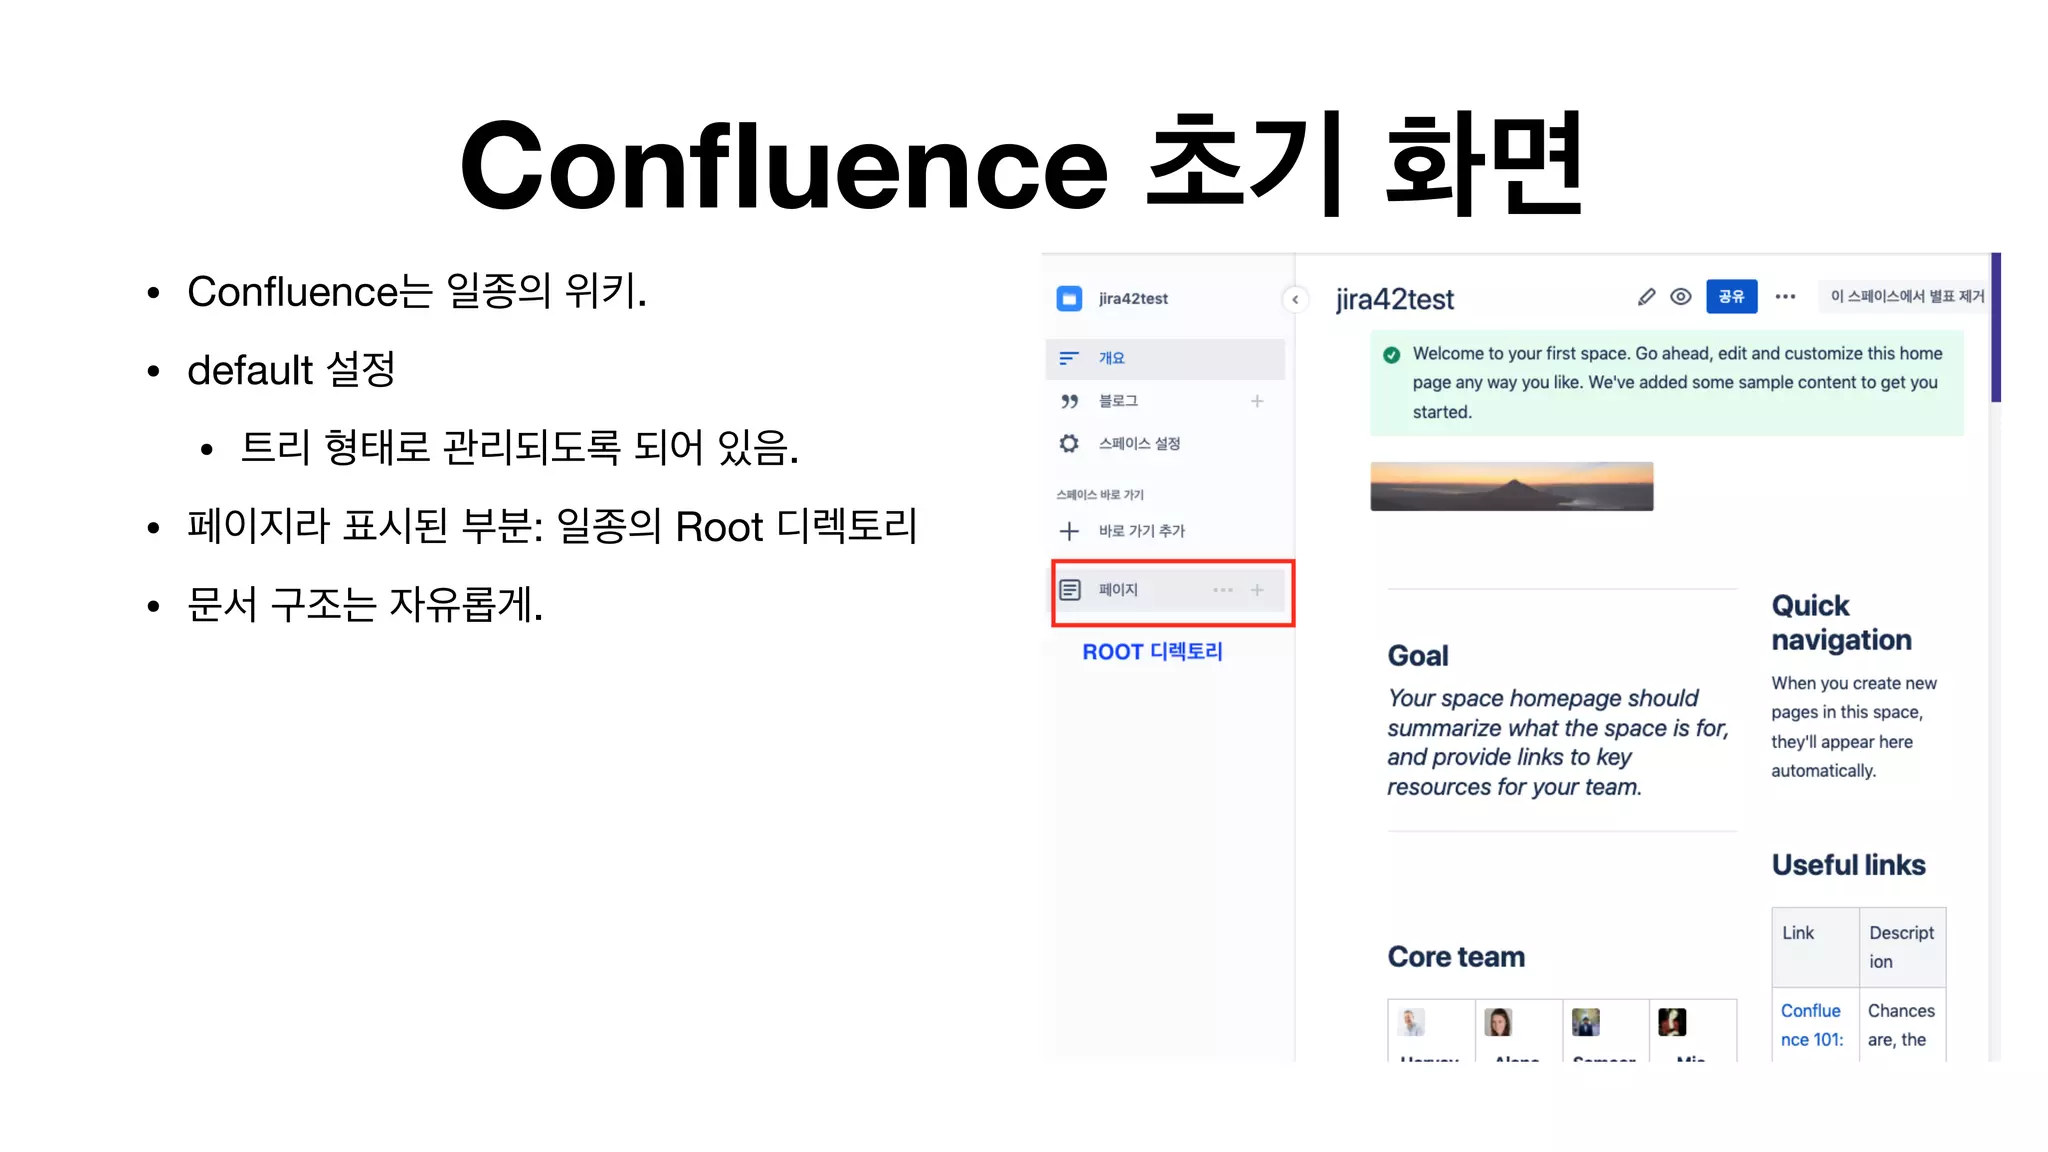The width and height of the screenshot is (2048, 1152).
Task: Click the Goal heading
Action: point(1417,656)
